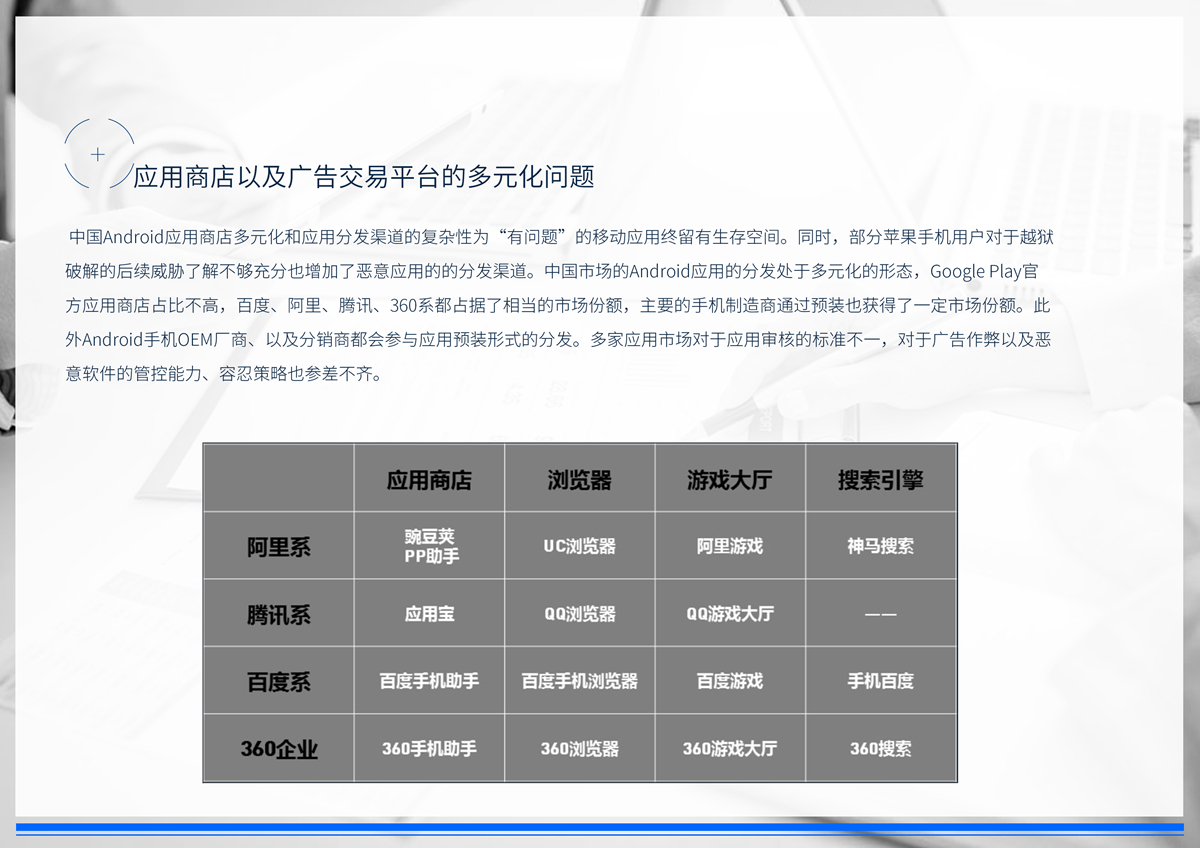Viewport: 1200px width, 848px height.
Task: Select the 腾讯系 row header
Action: pos(279,613)
